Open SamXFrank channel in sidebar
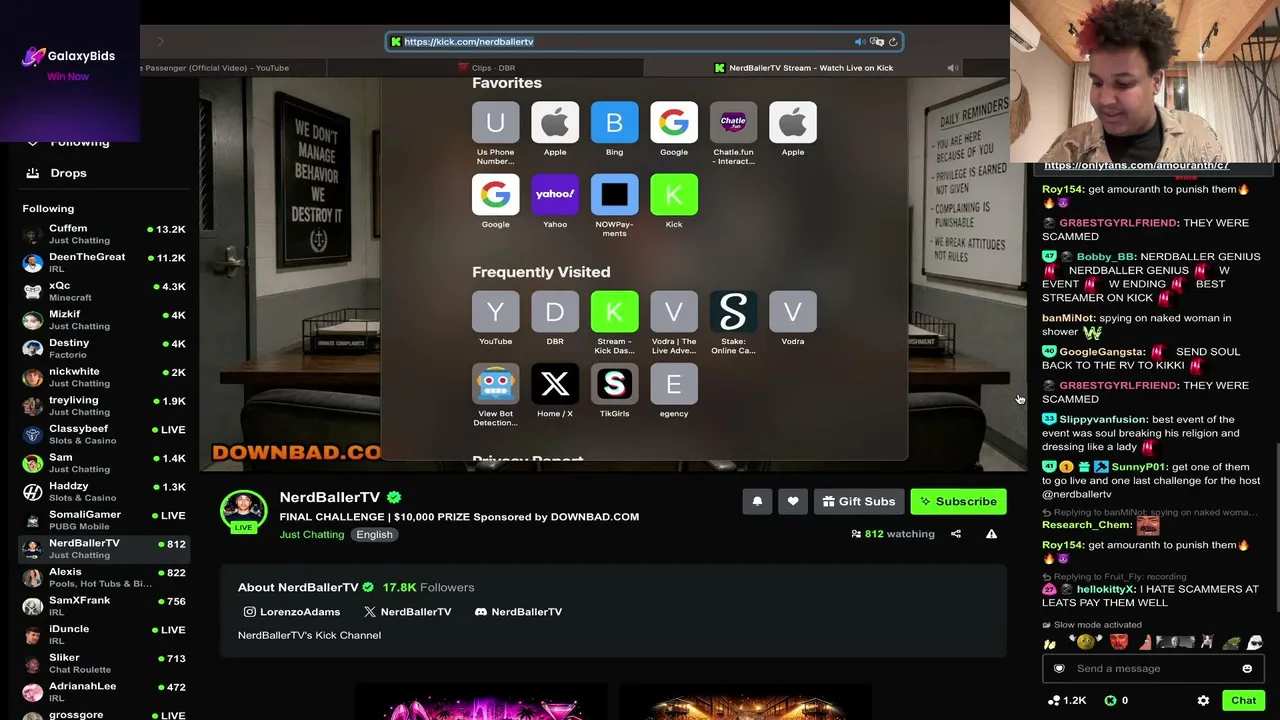The width and height of the screenshot is (1280, 720). (x=104, y=606)
